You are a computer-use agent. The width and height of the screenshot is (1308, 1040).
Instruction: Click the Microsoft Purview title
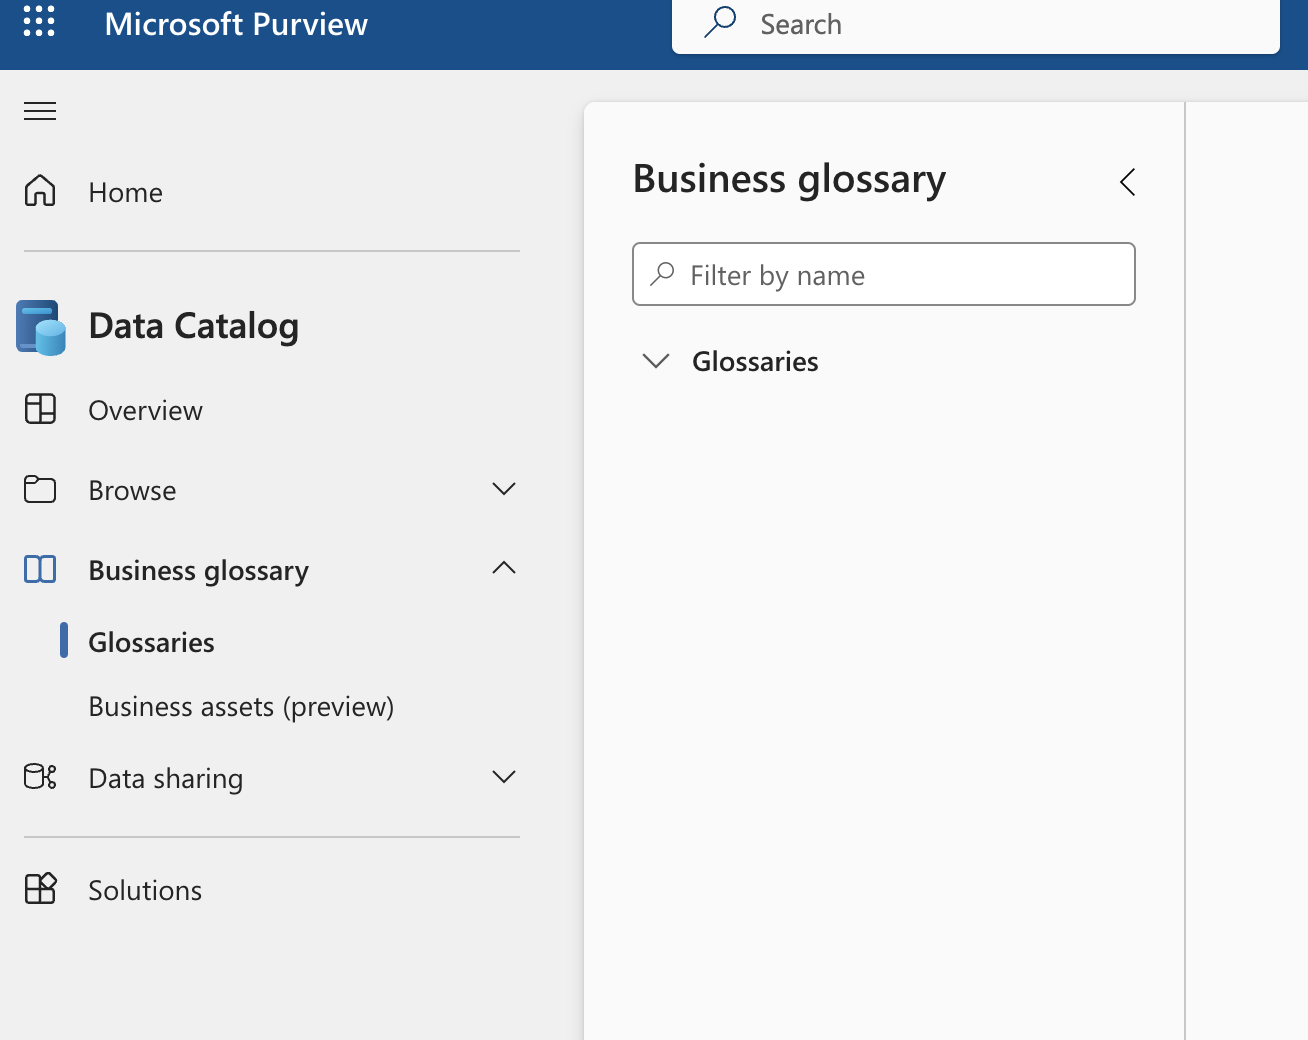[x=236, y=24]
